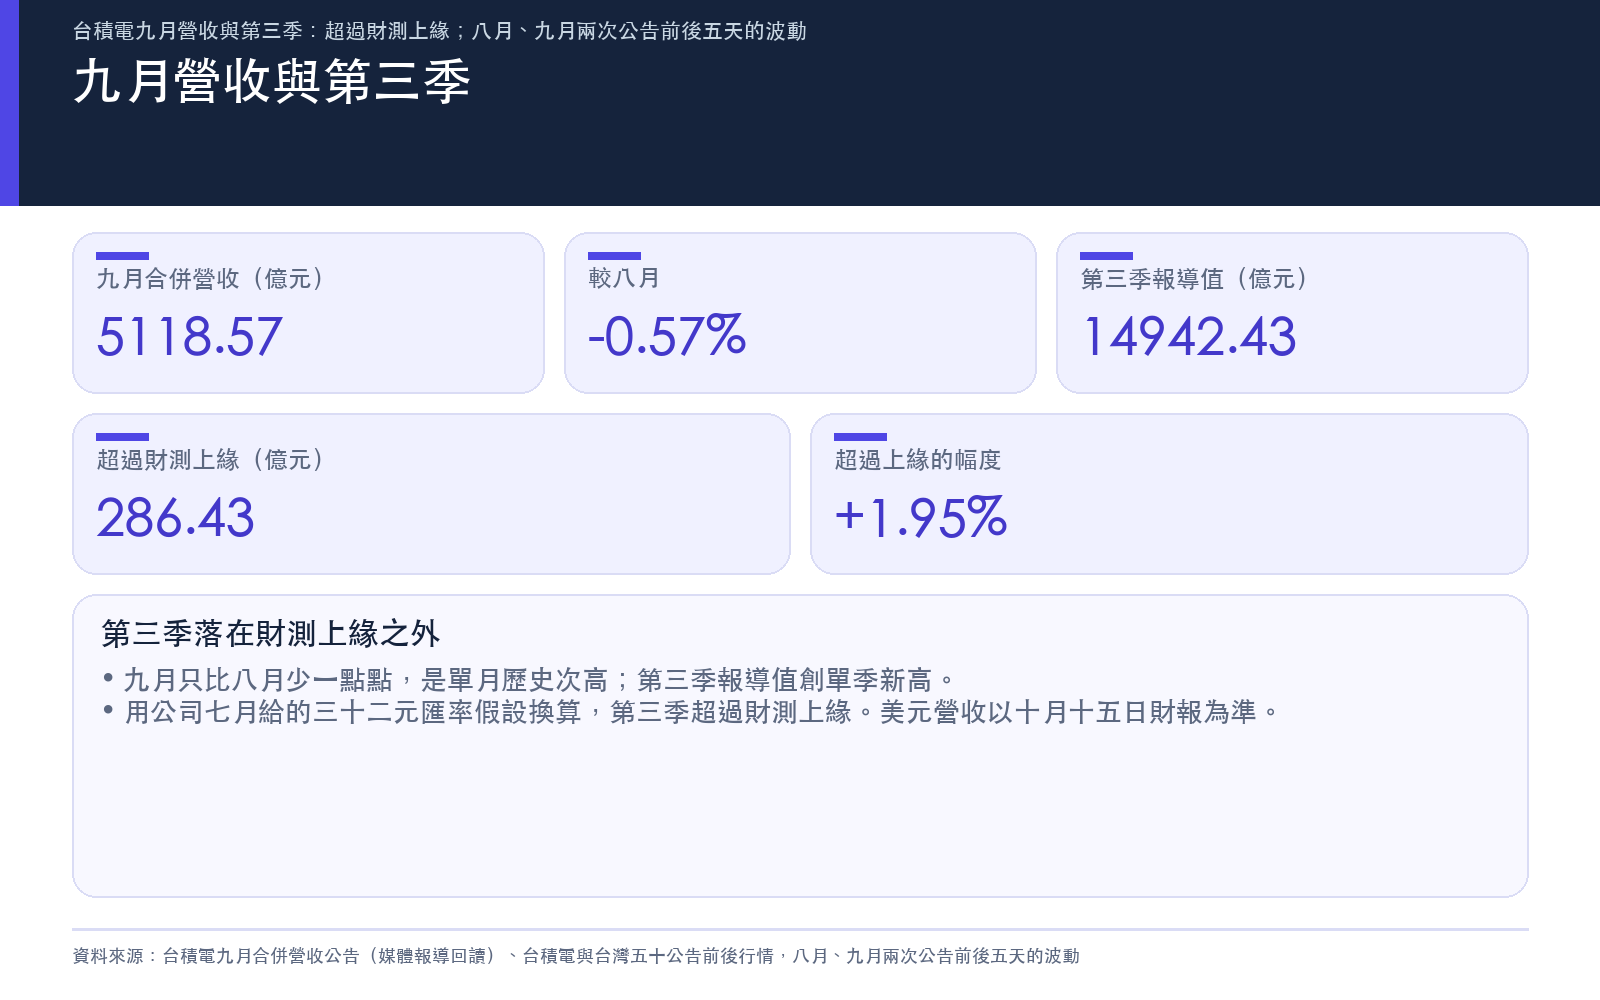The image size is (1600, 1000).
Task: Select the bullet starting 九月只比八月少一點點
Action: click(529, 680)
